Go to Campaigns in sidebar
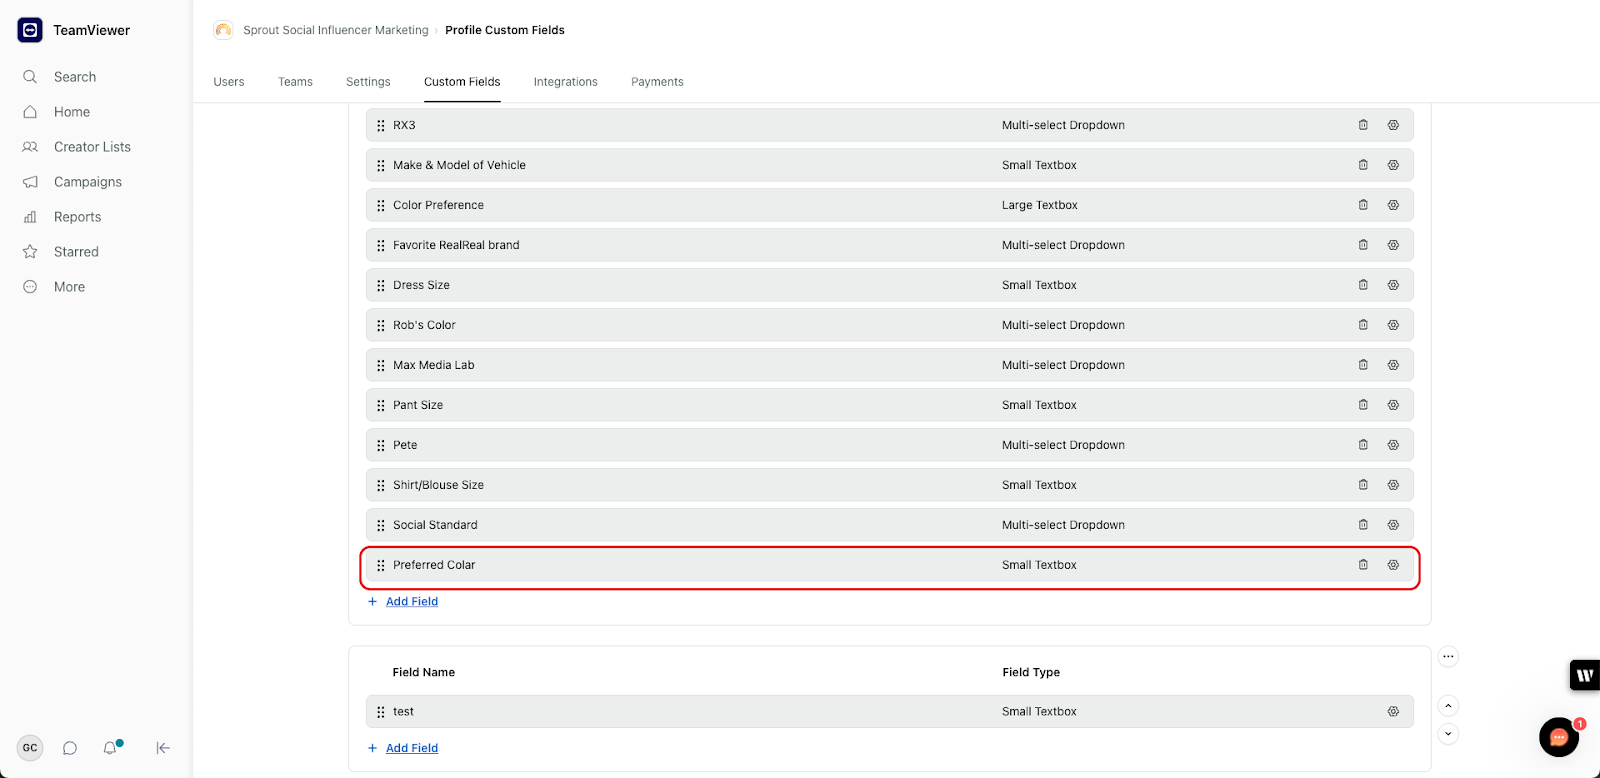The height and width of the screenshot is (778, 1600). [87, 182]
